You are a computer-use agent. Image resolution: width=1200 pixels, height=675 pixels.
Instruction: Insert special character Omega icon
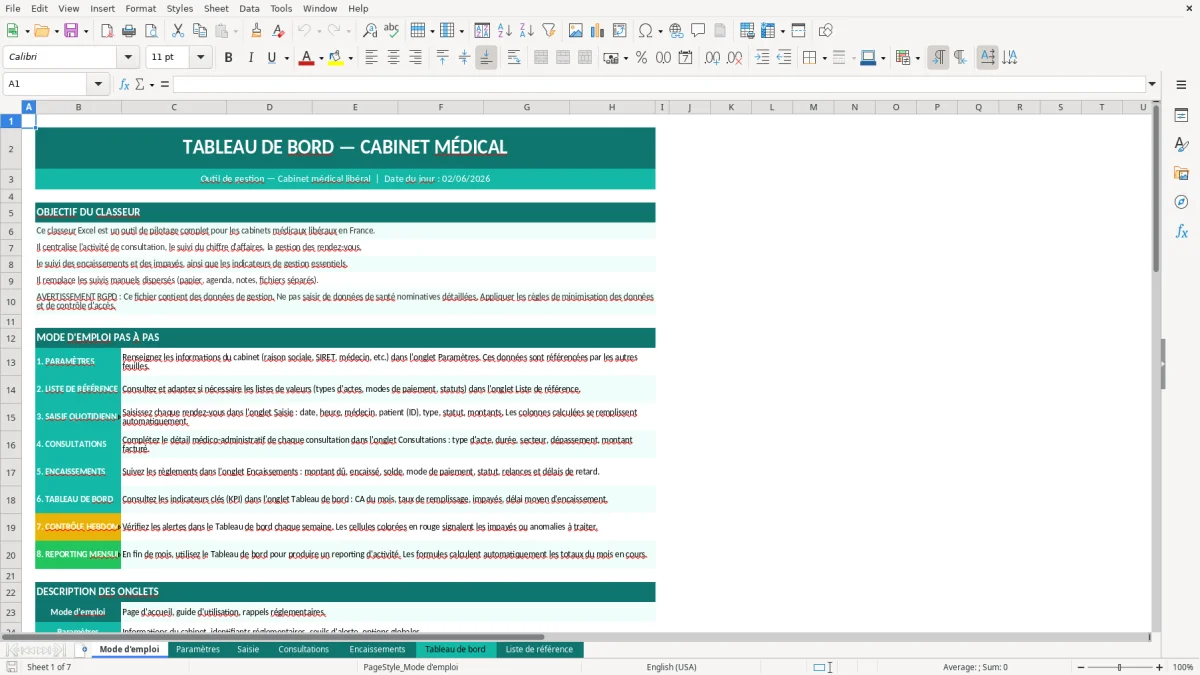point(645,31)
